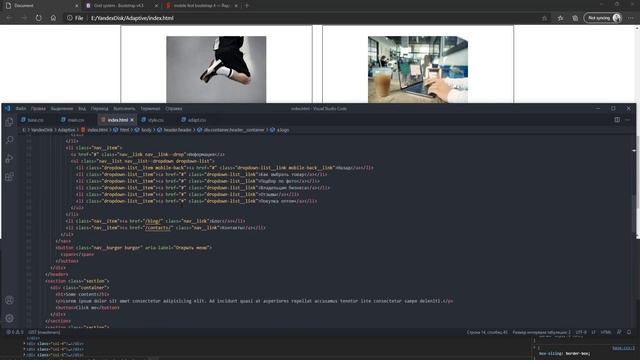Image resolution: width=640 pixels, height=360 pixels.
Task: Click the body breadcrumb segment
Action: click(x=146, y=130)
